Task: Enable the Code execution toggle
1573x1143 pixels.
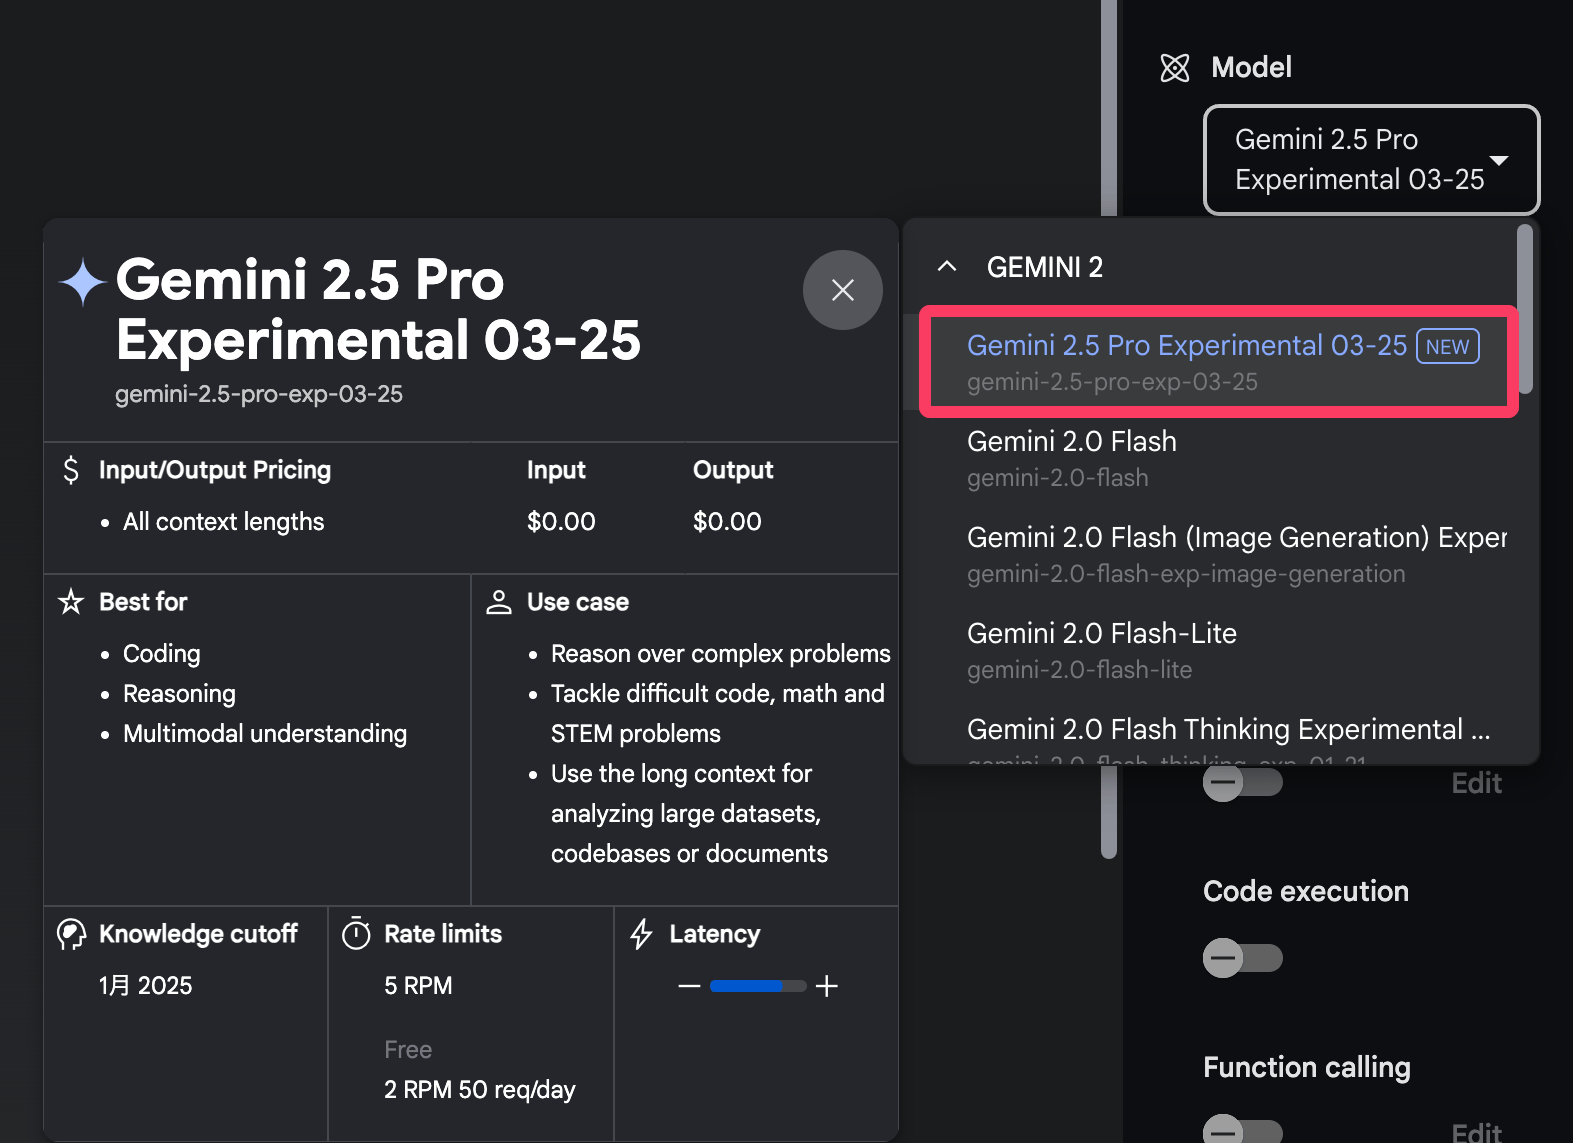Action: coord(1241,958)
